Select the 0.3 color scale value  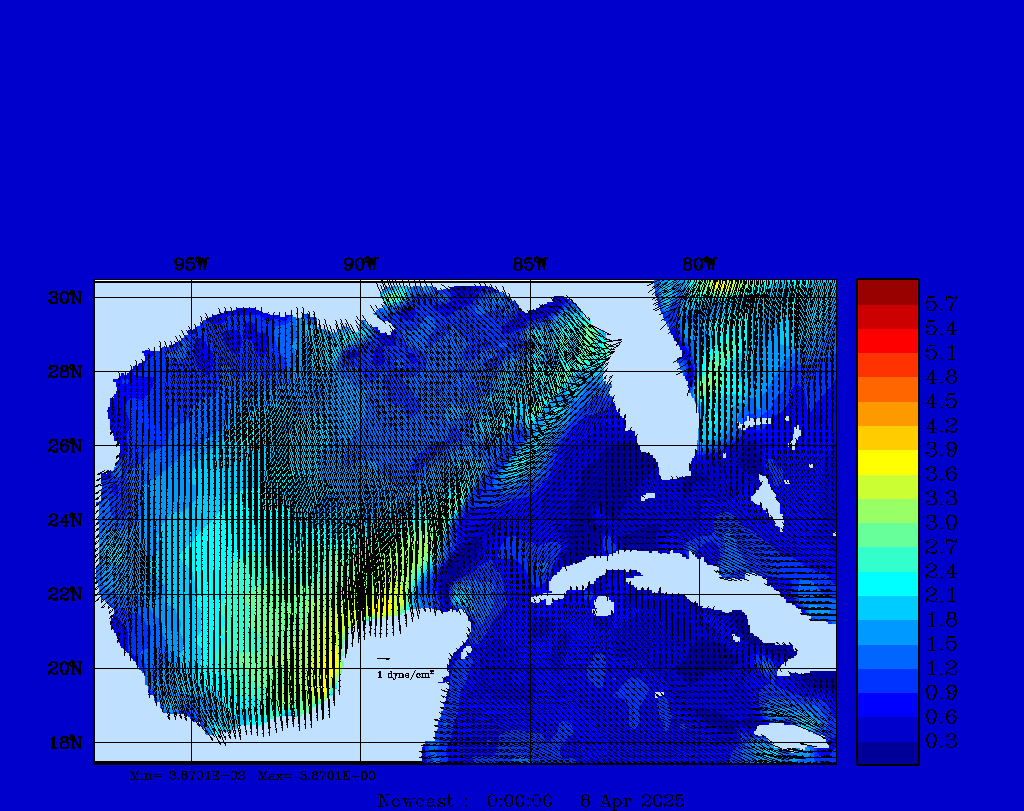pos(941,741)
